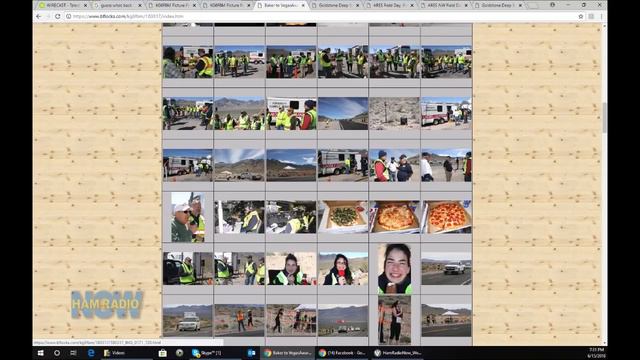The height and width of the screenshot is (360, 640).
Task: Open the media player taskbar icon
Action: 179,353
